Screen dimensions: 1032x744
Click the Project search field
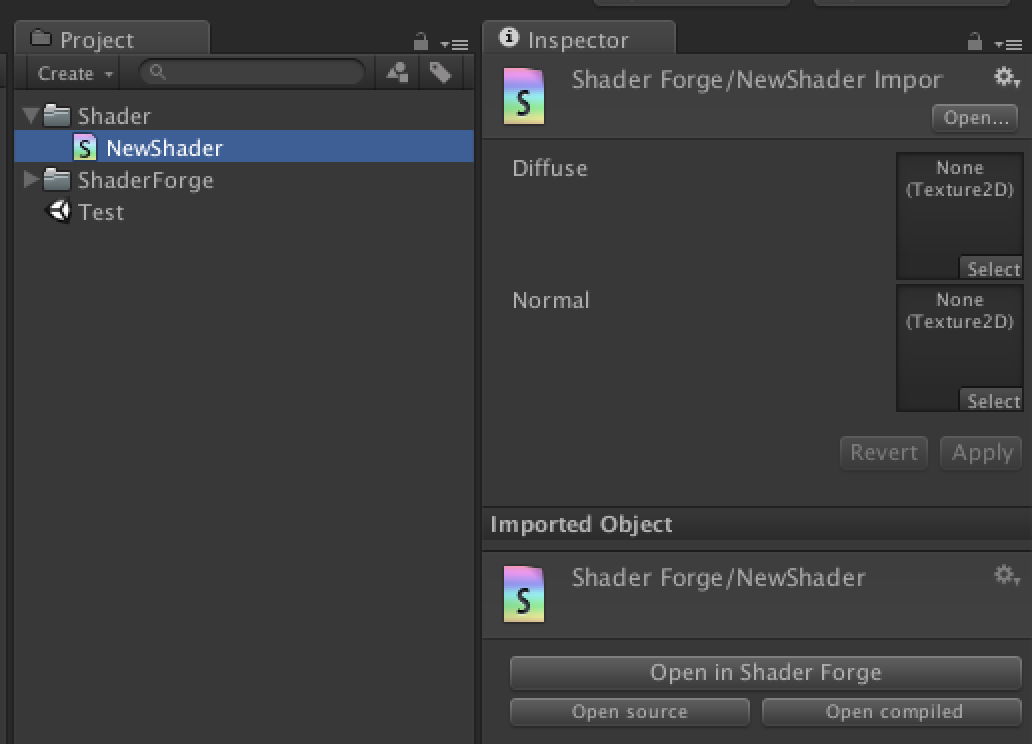(x=262, y=72)
